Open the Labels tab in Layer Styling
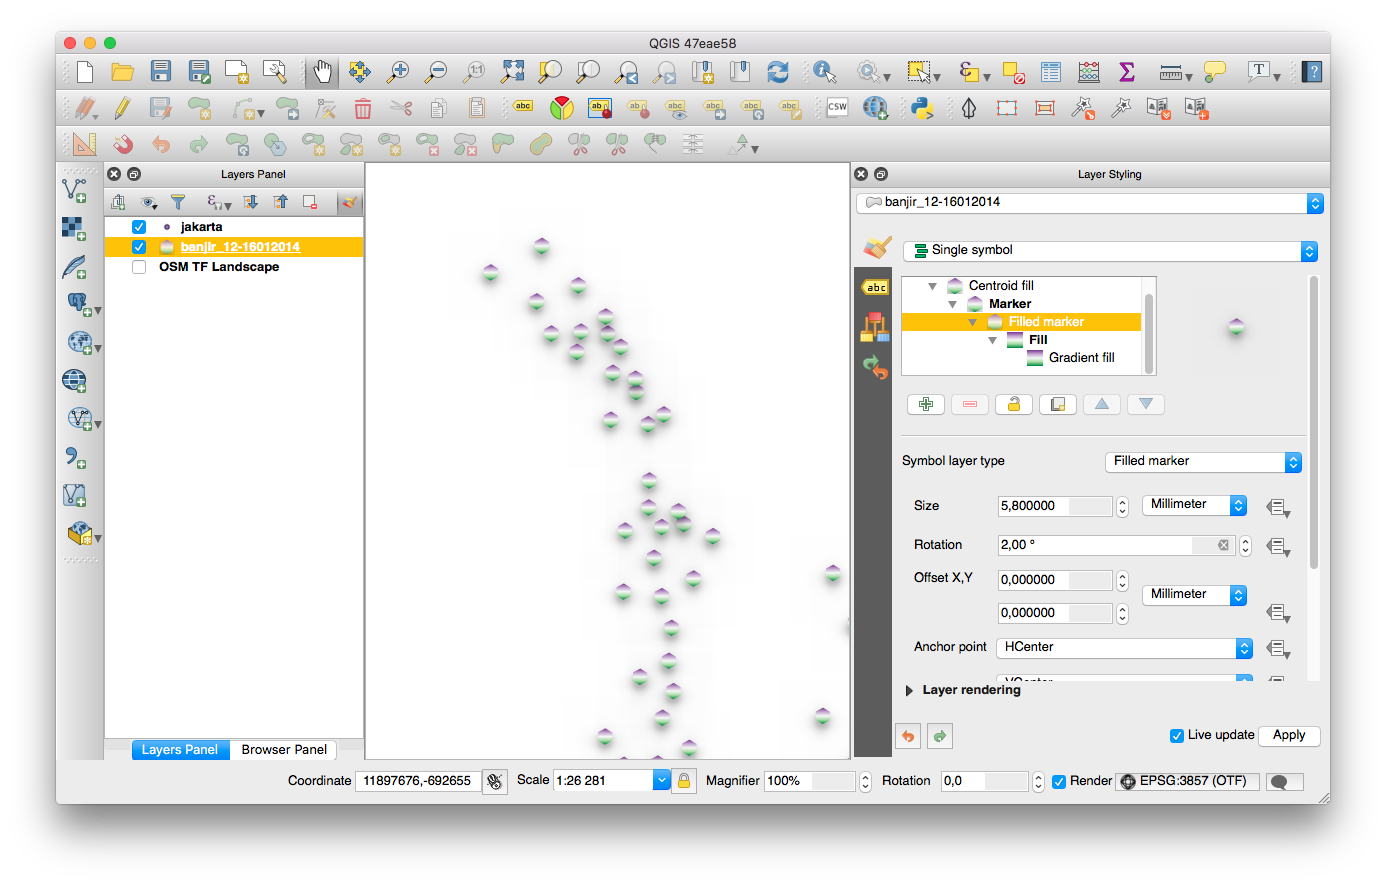This screenshot has height=884, width=1386. [x=875, y=287]
